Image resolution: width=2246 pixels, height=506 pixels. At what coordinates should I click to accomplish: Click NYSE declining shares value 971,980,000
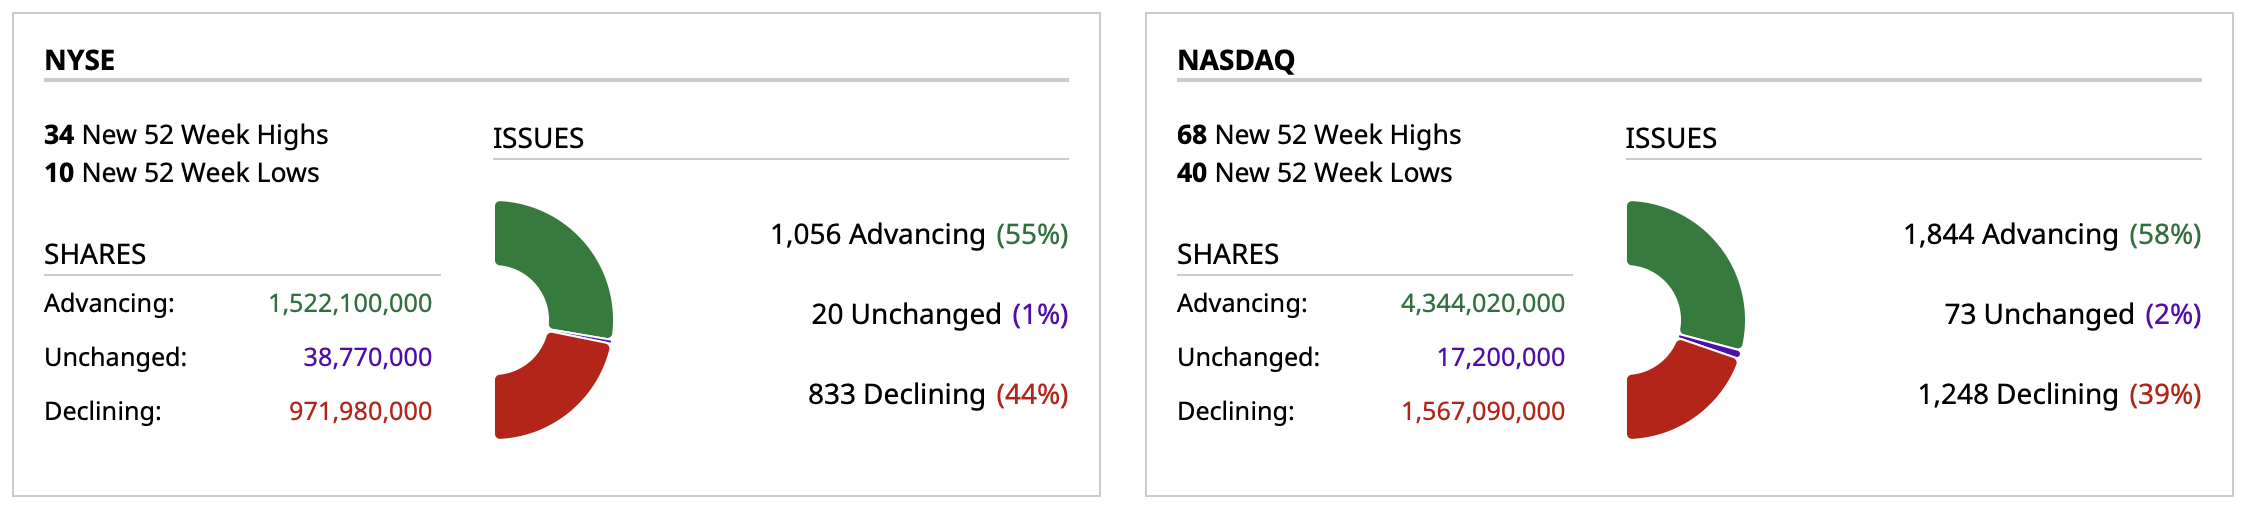pyautogui.click(x=360, y=411)
